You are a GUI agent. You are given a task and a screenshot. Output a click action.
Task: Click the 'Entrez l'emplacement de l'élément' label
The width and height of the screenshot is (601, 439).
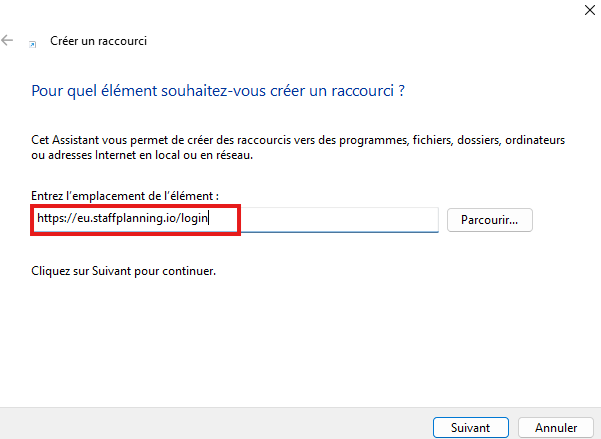coord(125,194)
